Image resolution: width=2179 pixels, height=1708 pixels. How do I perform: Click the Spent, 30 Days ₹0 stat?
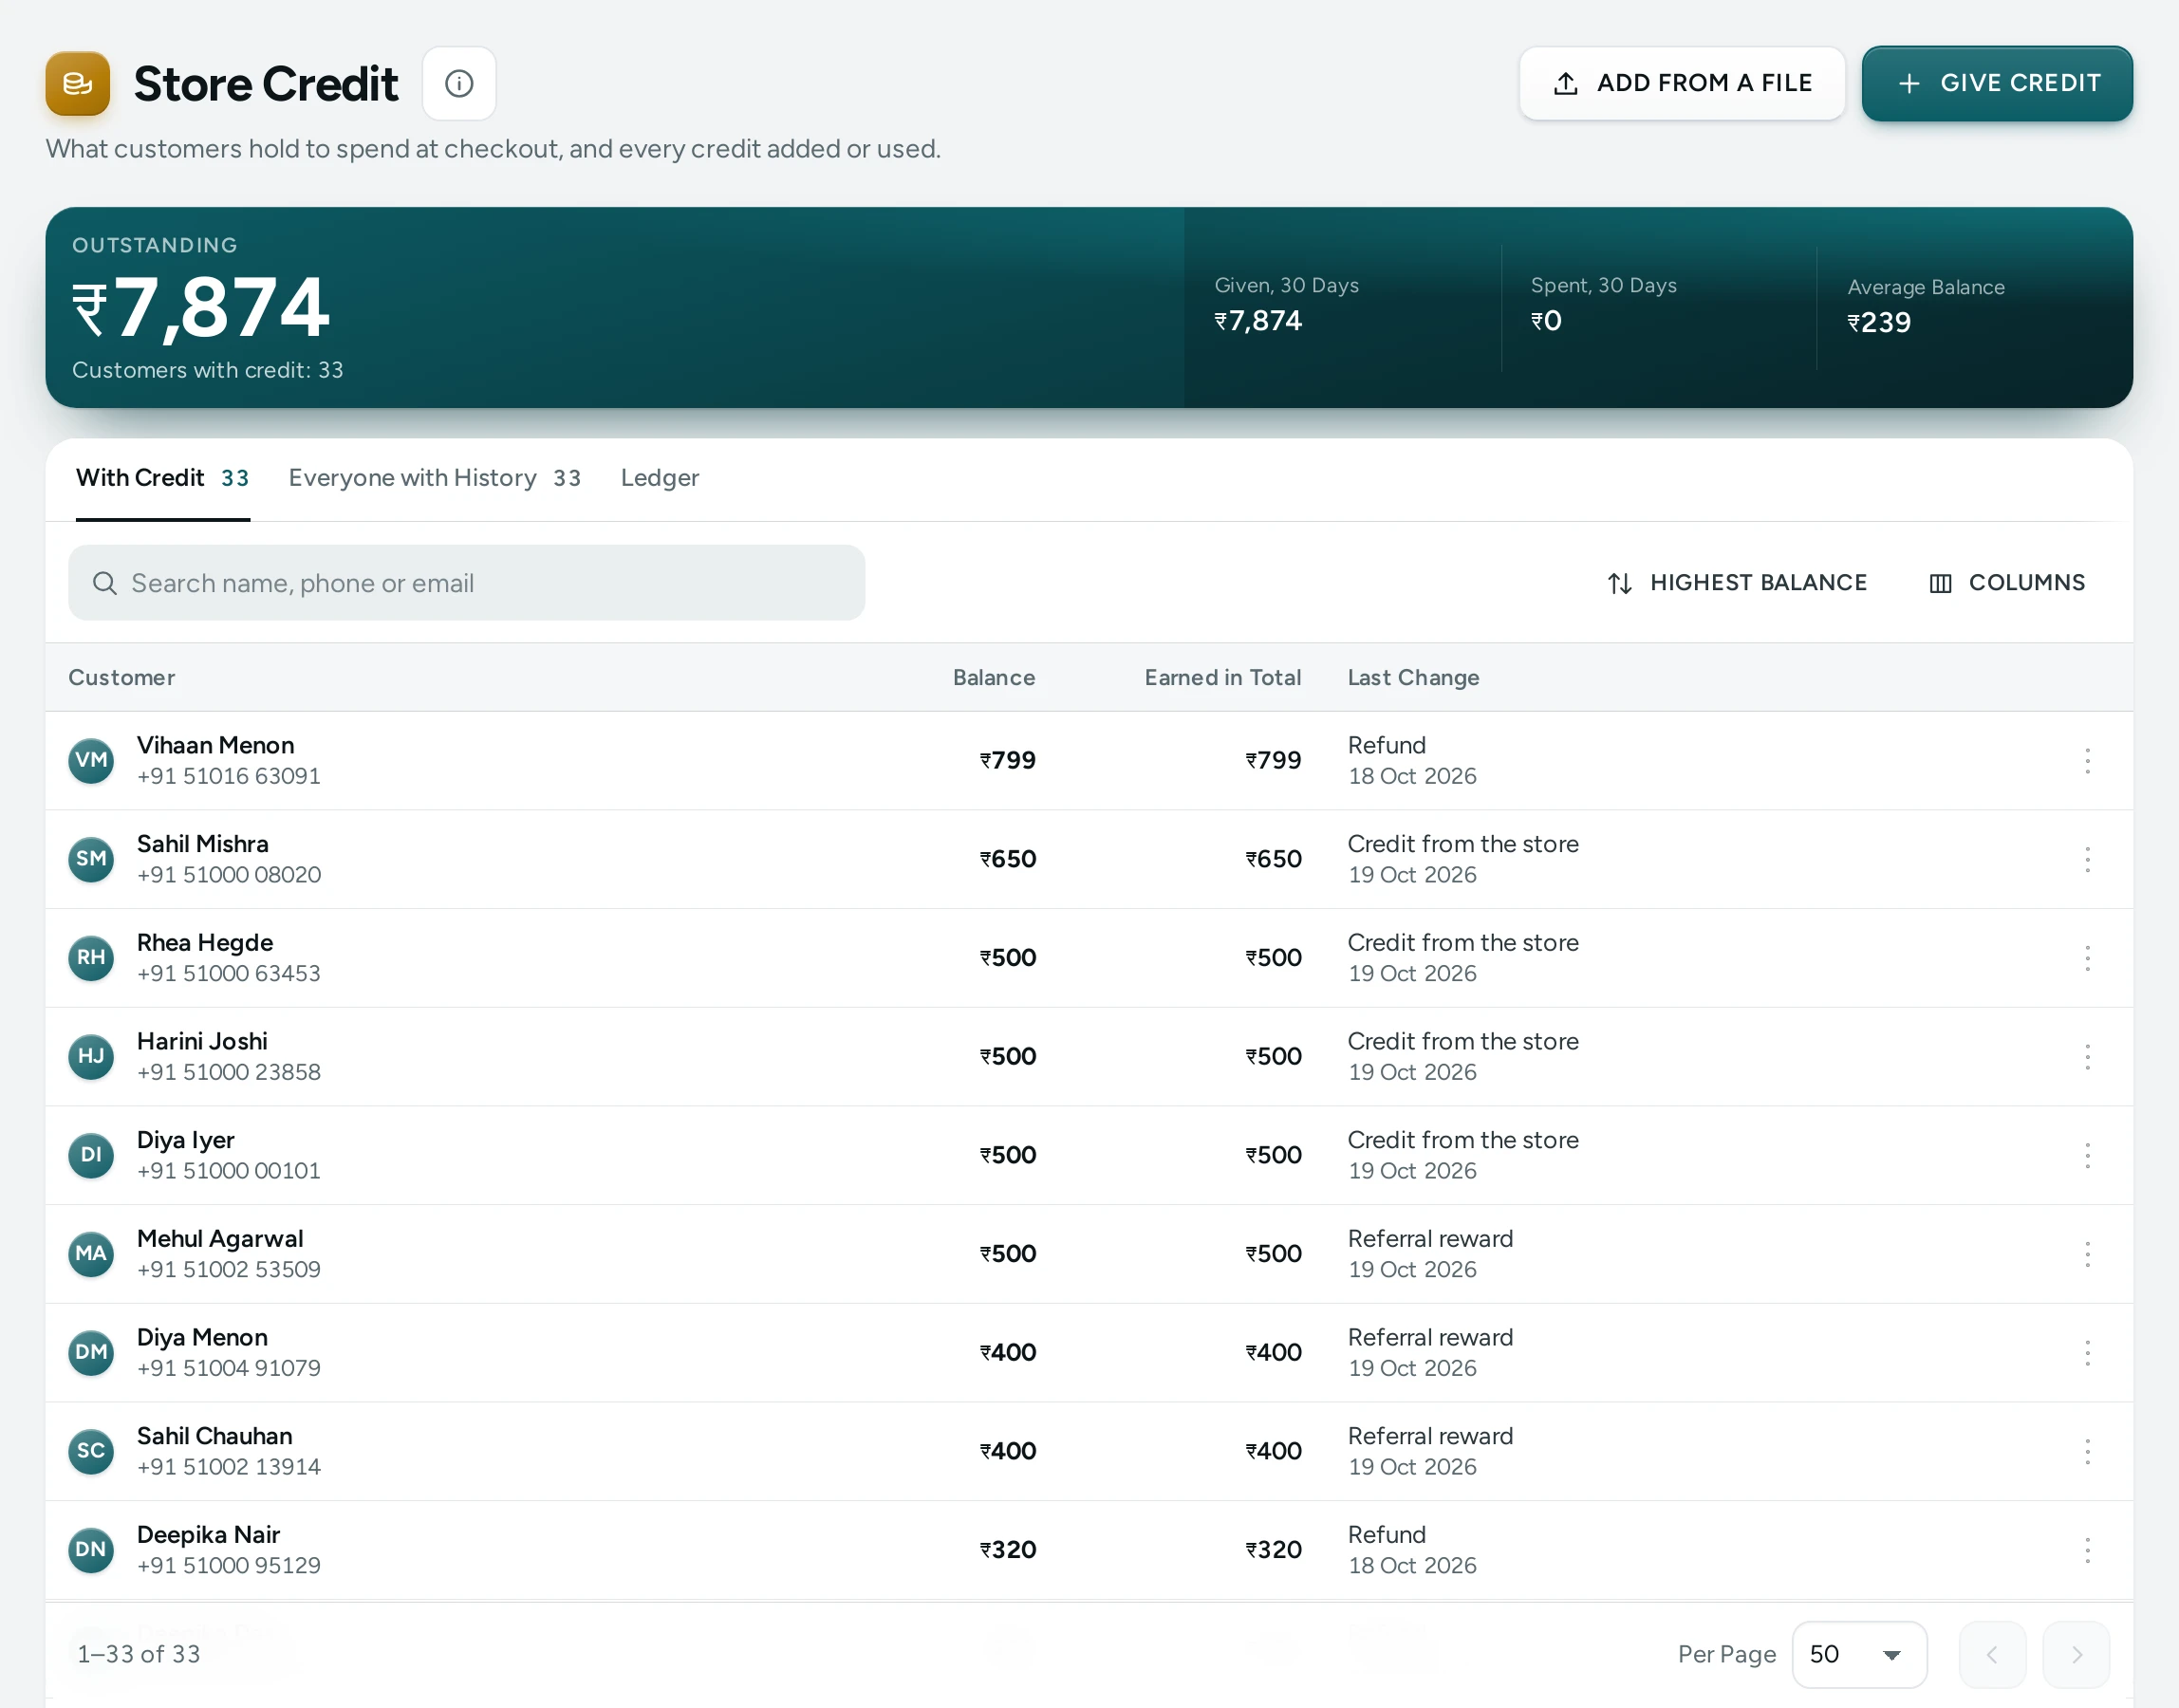(1603, 305)
